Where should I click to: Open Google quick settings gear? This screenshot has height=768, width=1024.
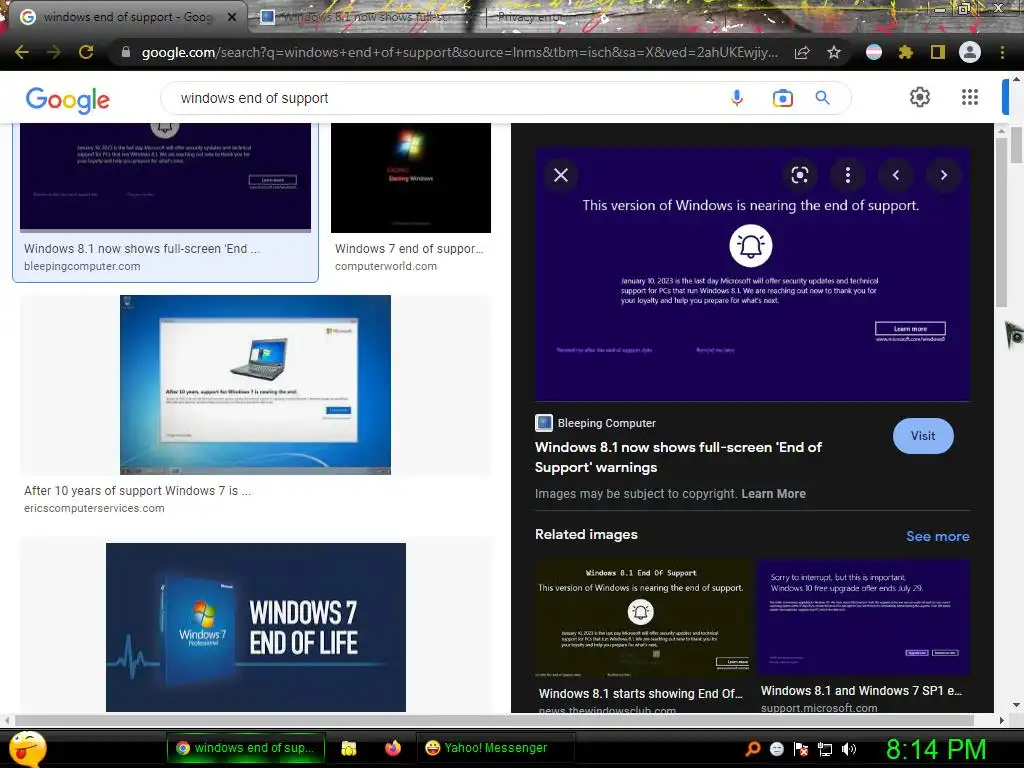click(x=920, y=97)
